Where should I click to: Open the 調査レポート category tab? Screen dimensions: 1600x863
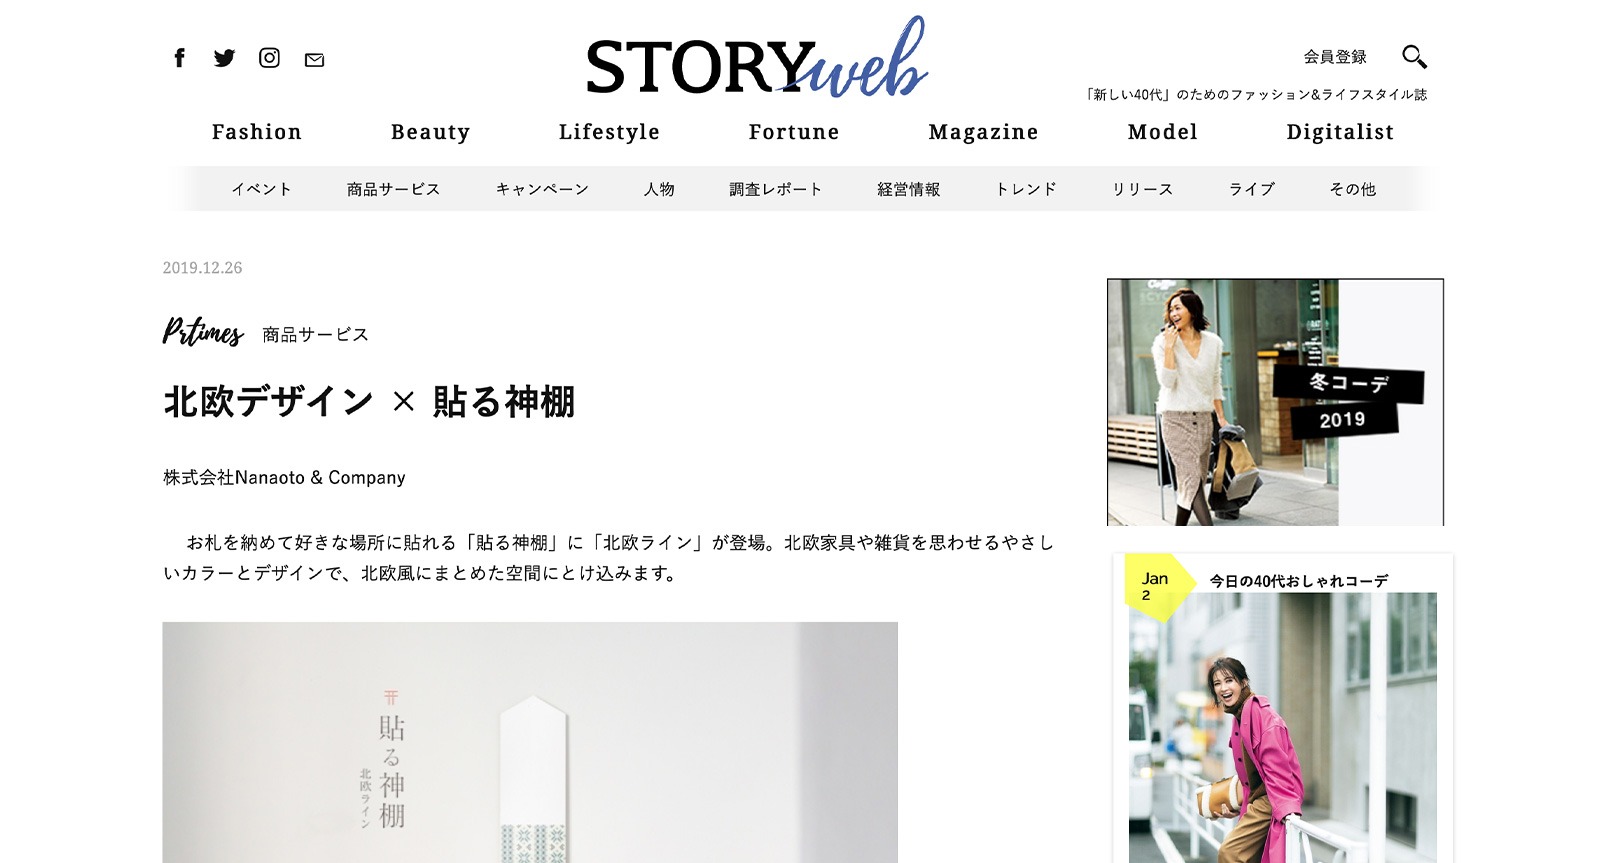[775, 189]
